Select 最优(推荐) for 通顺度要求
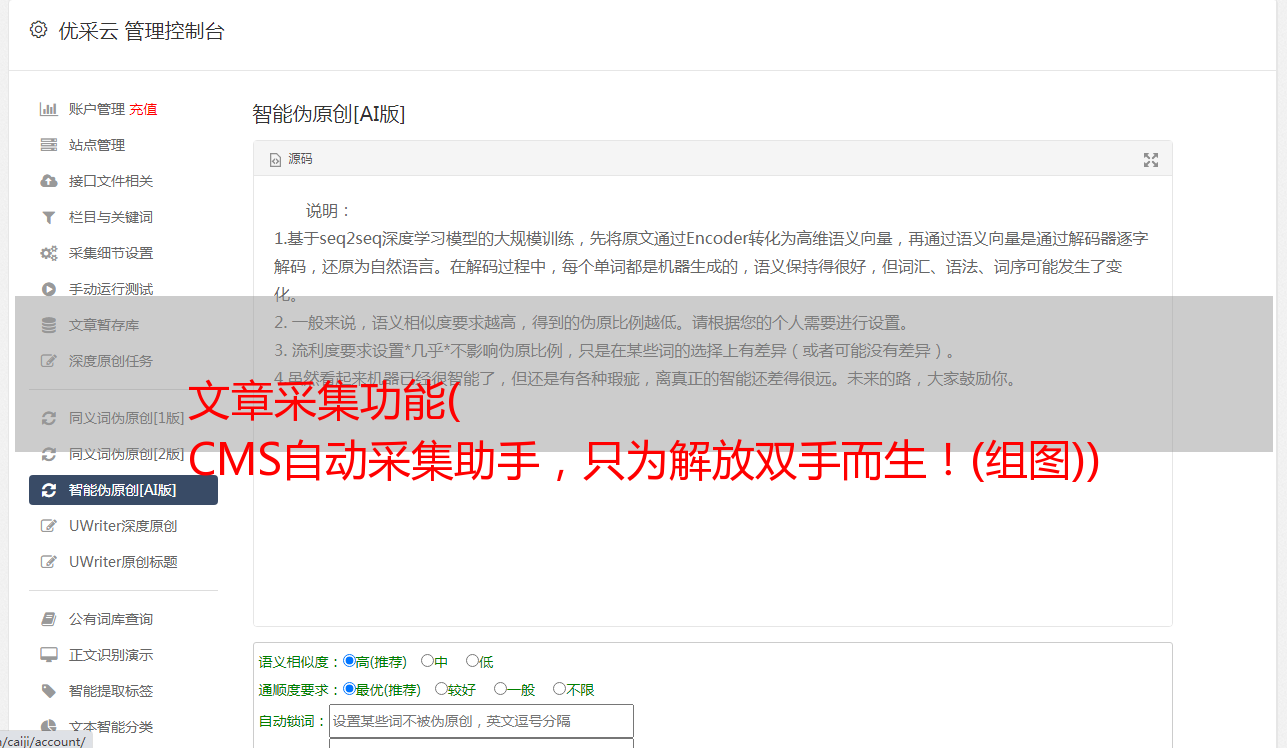 point(349,689)
